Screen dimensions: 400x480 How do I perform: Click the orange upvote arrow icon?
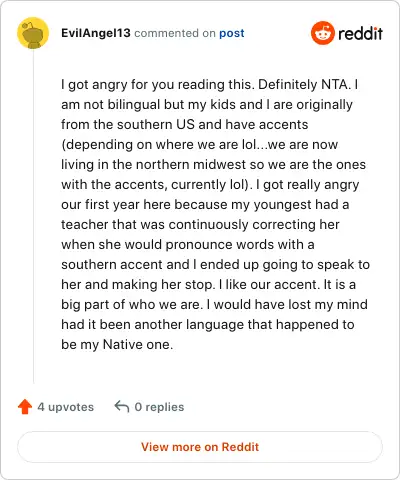[x=25, y=407]
